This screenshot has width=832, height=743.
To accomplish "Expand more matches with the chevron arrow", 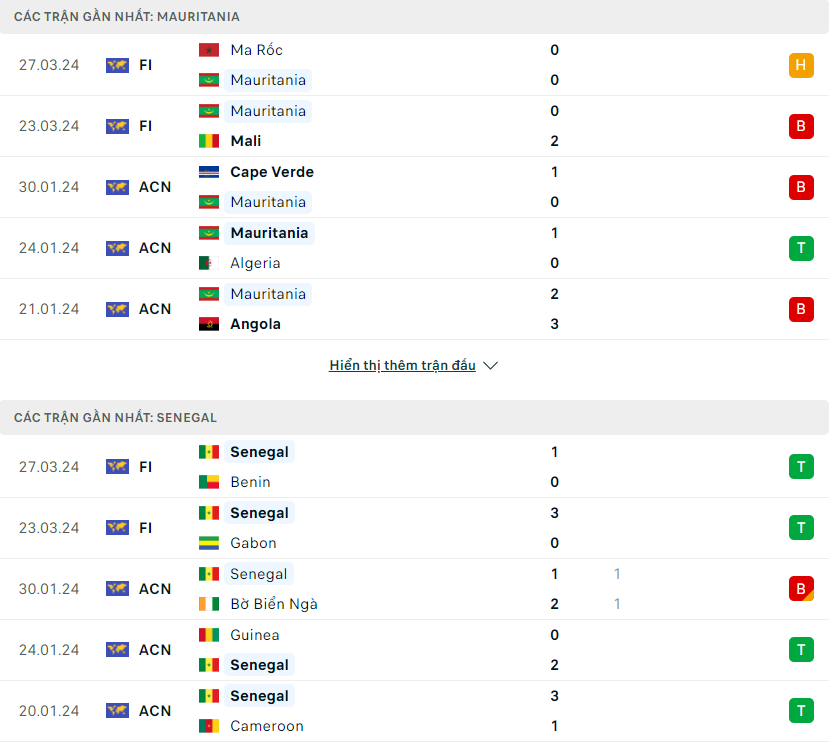I will 491,366.
